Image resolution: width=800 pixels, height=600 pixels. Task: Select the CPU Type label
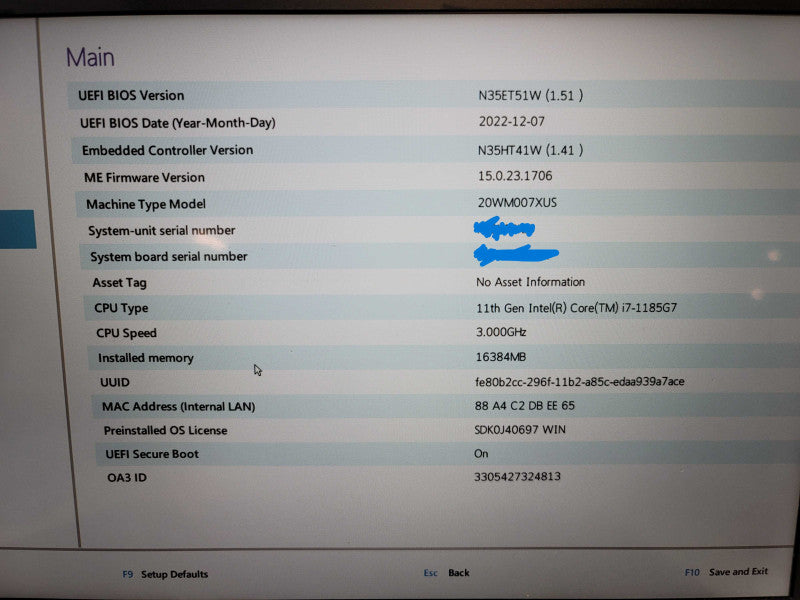pos(121,308)
